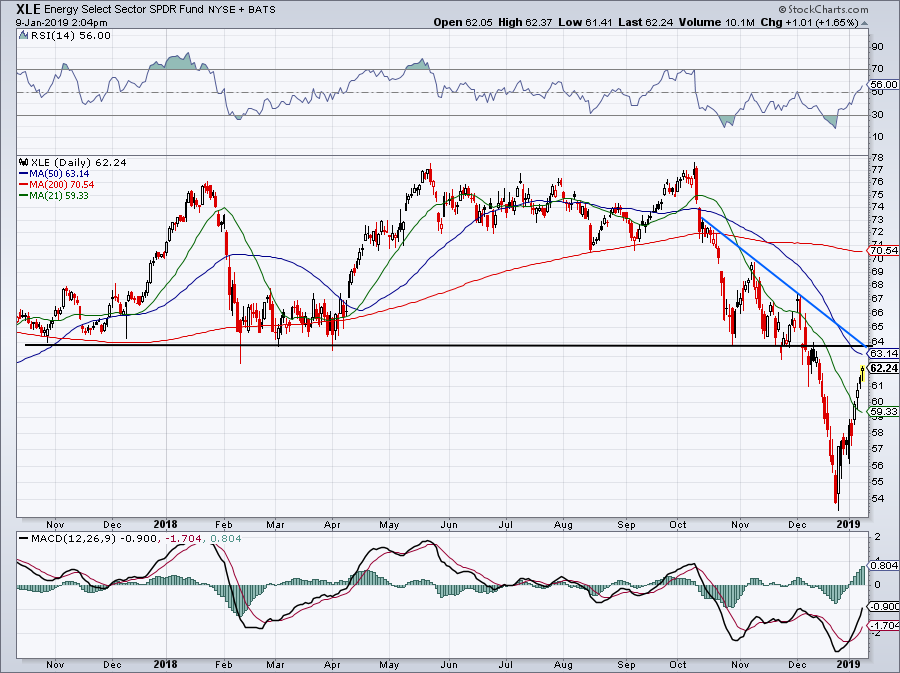Image resolution: width=900 pixels, height=673 pixels.
Task: Click the 'Volume 10.1M' quote value
Action: point(716,22)
